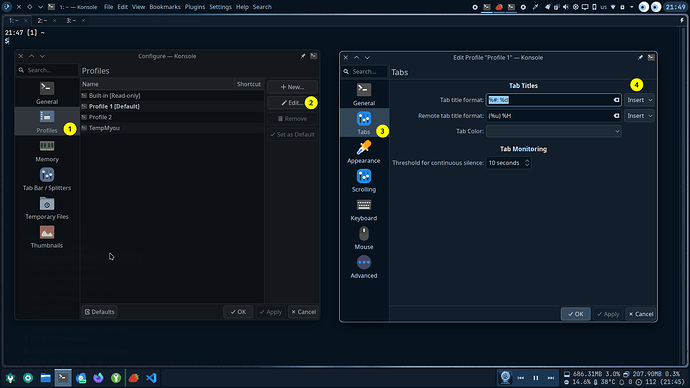The image size is (690, 388).
Task: Open Advanced page in Edit Profile
Action: click(x=364, y=267)
